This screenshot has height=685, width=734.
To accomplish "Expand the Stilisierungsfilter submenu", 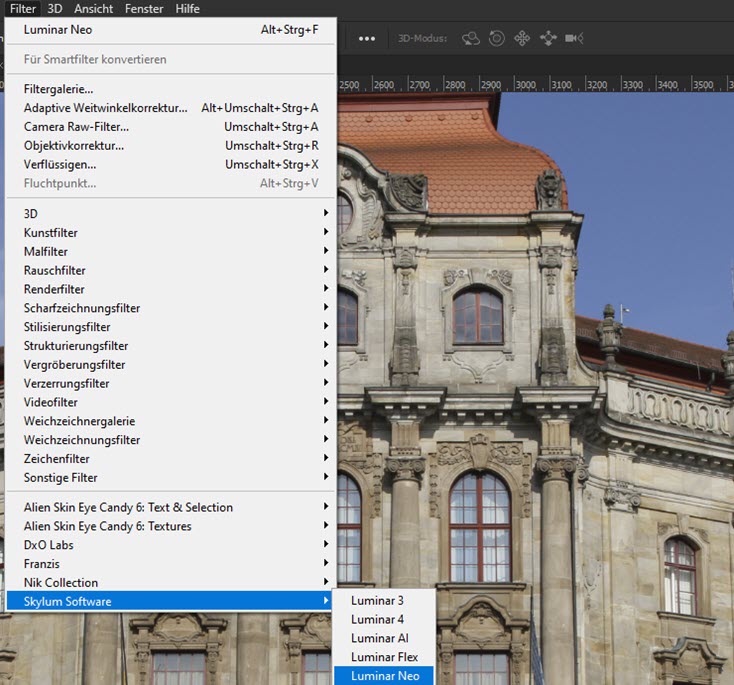I will click(171, 327).
